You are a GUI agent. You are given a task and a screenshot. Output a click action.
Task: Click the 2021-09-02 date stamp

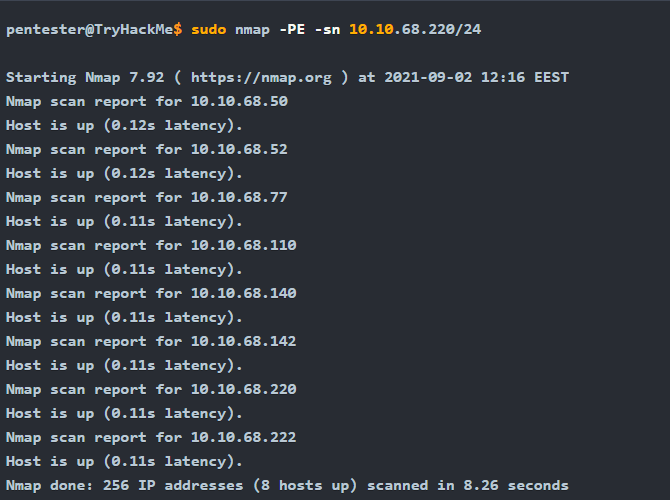tap(428, 77)
